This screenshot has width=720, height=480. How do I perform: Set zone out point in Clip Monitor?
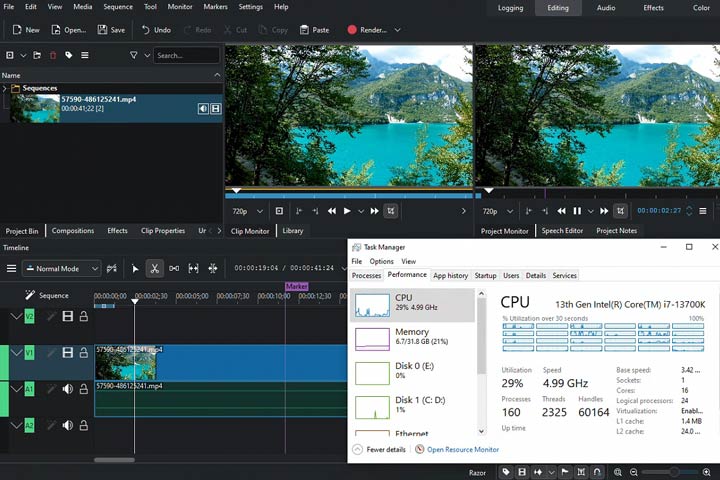[x=315, y=211]
